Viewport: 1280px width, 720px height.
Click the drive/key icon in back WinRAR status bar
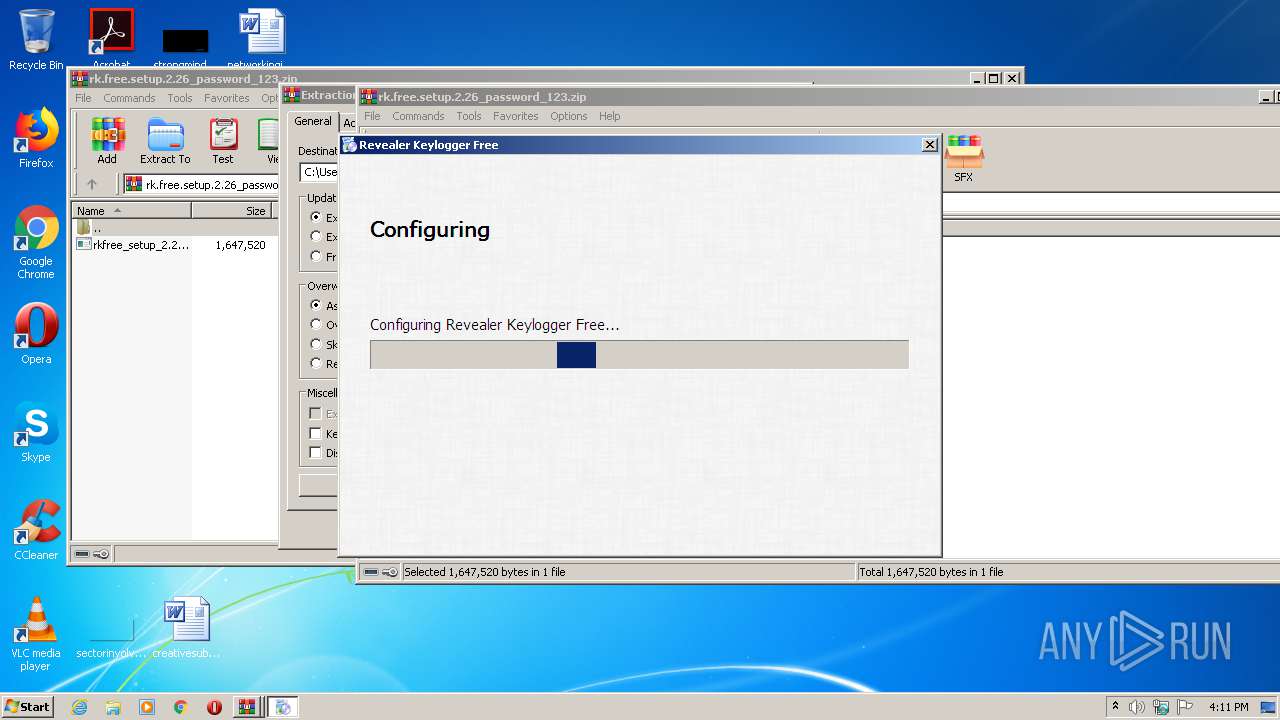(92, 554)
